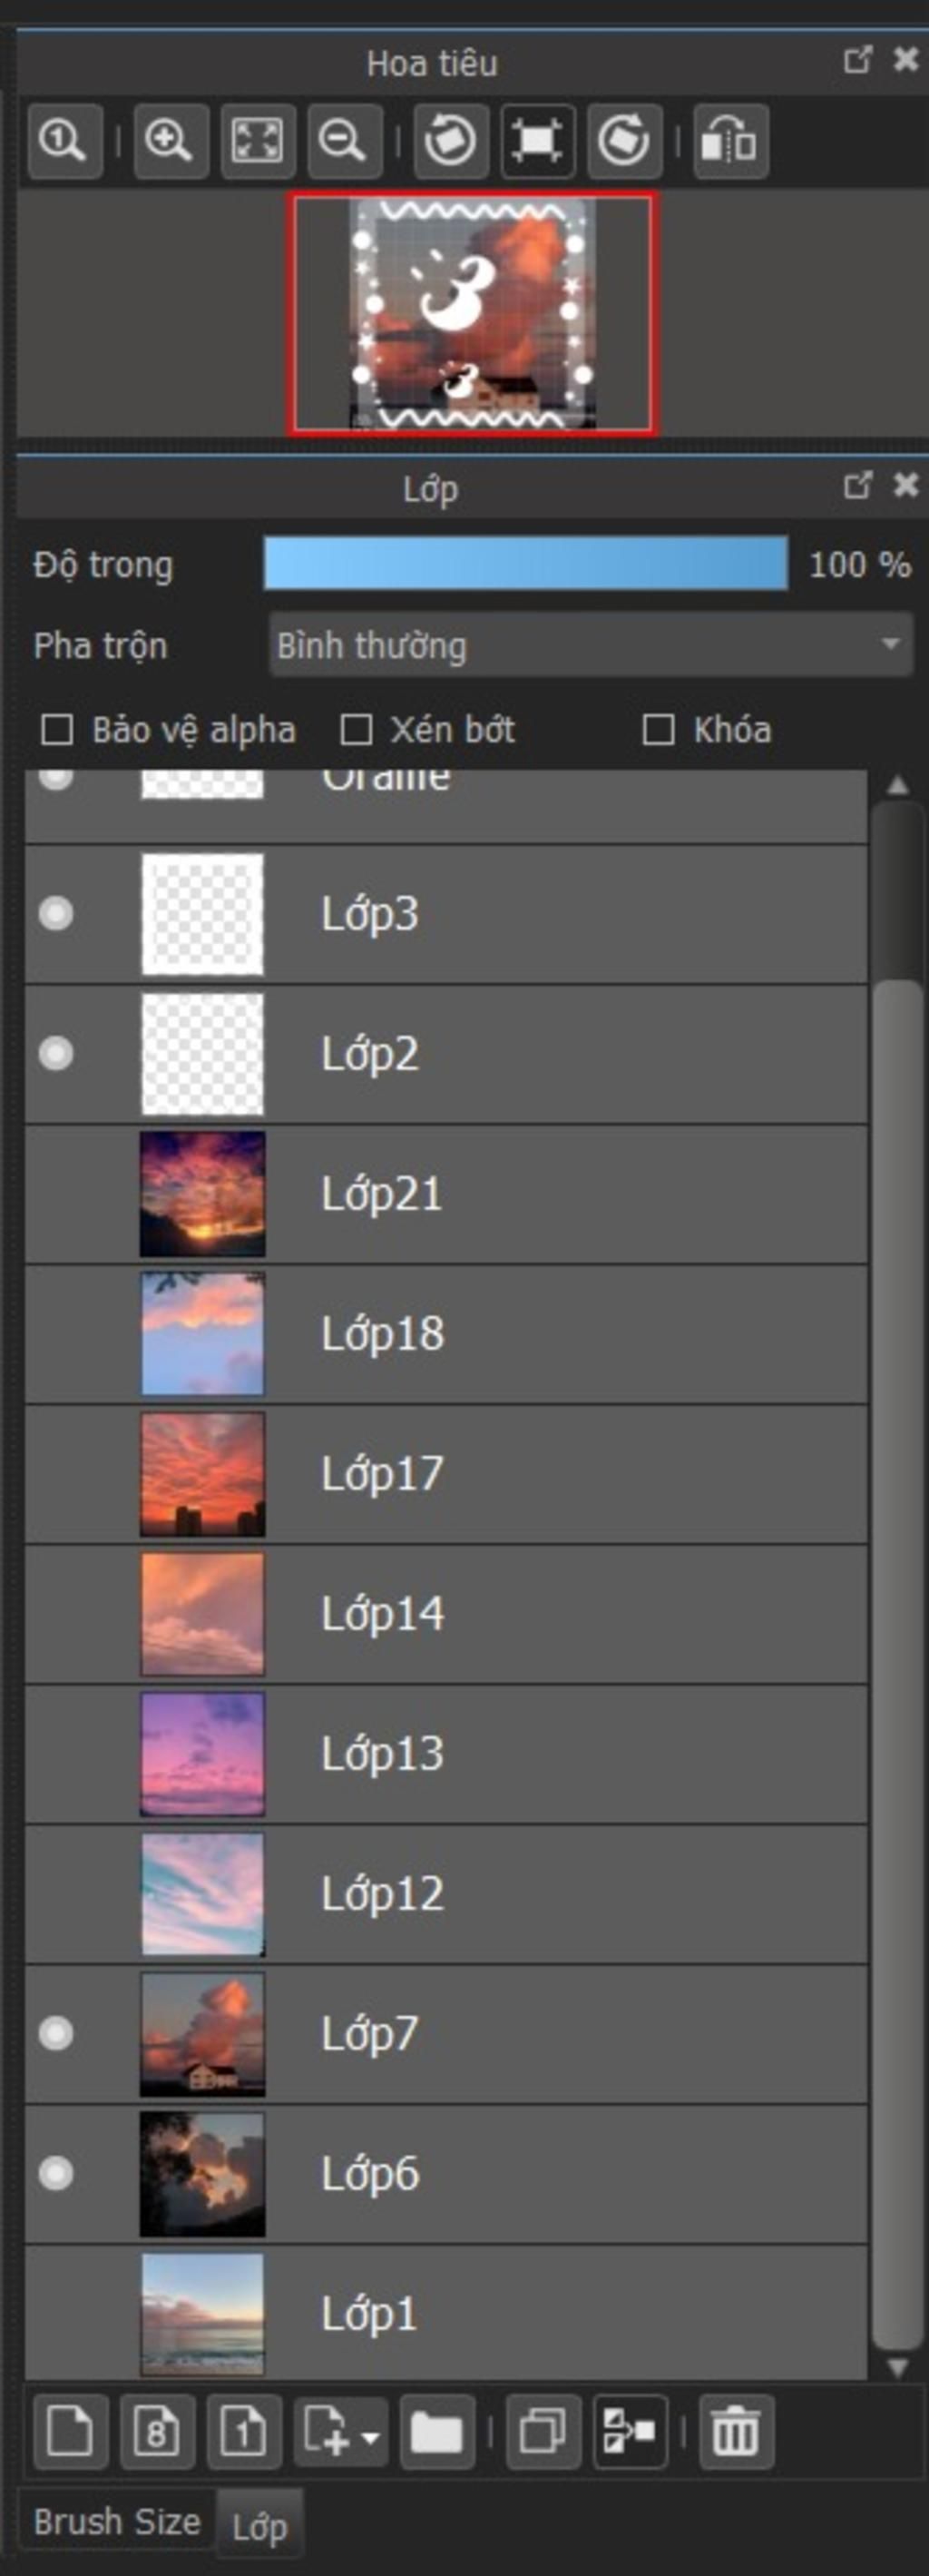Delete the selected layer with trash icon
Viewport: 929px width, 2576px height.
(736, 2431)
